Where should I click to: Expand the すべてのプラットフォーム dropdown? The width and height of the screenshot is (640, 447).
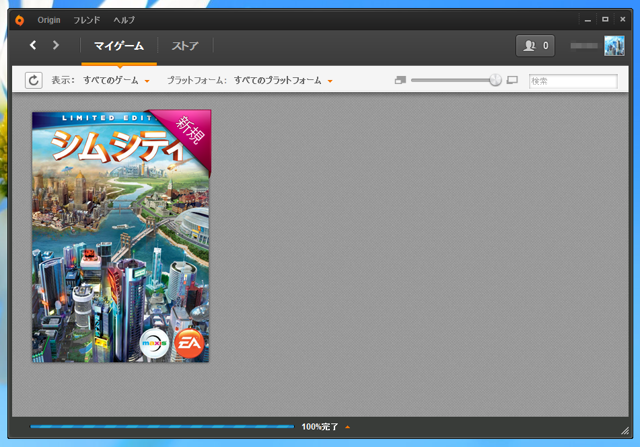(283, 80)
